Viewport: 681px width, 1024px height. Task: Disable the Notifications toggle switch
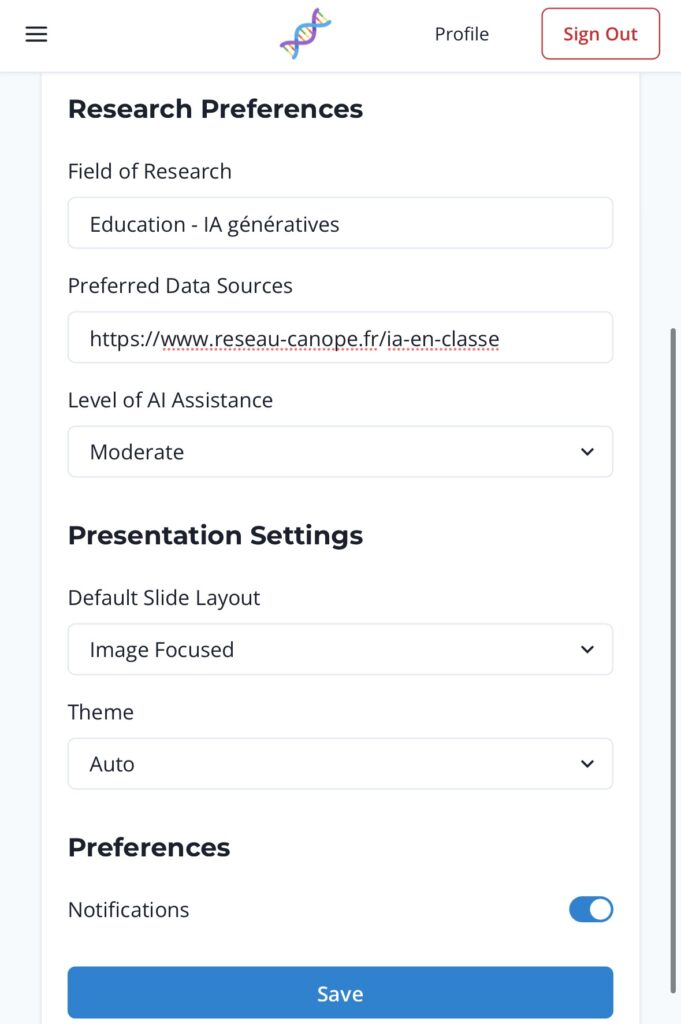point(590,909)
